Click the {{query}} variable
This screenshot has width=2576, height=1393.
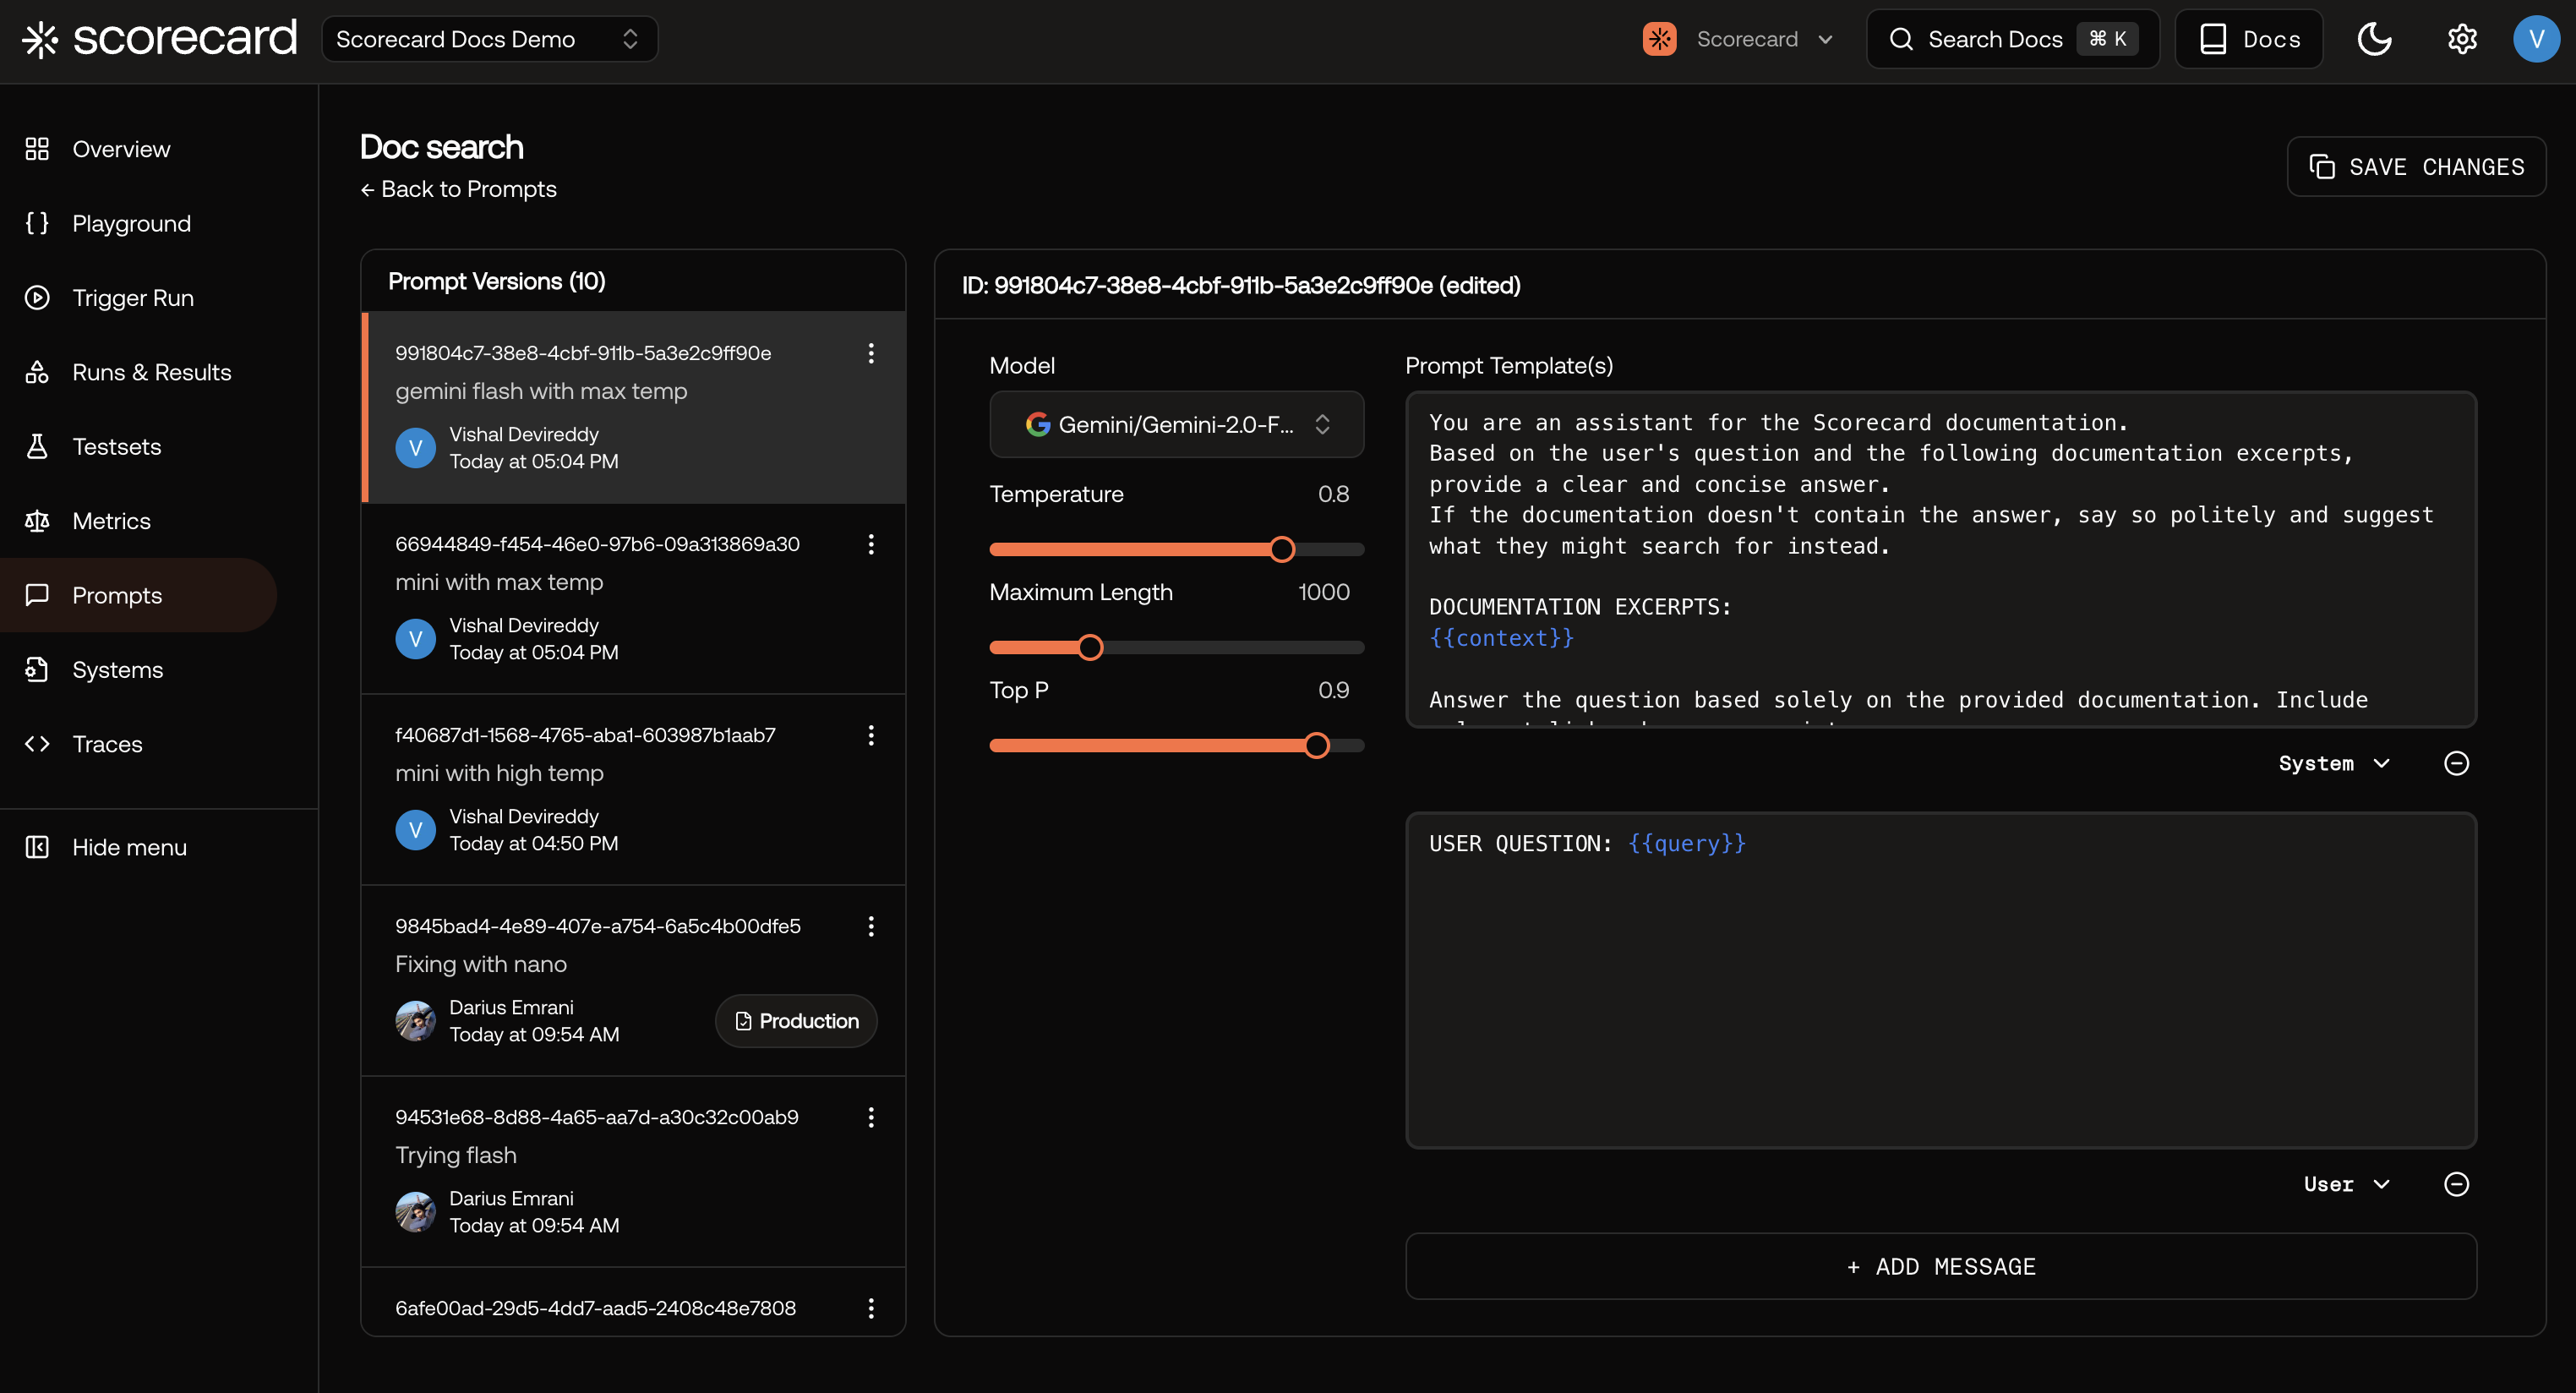[x=1686, y=843]
